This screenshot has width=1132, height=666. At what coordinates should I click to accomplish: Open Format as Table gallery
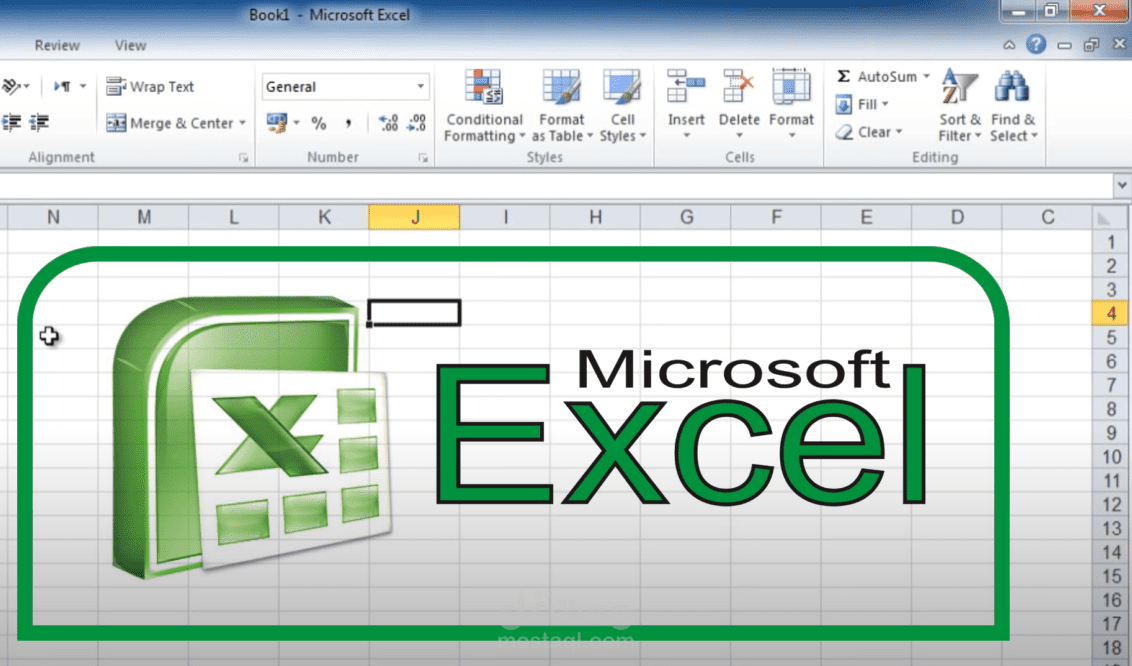coord(562,107)
